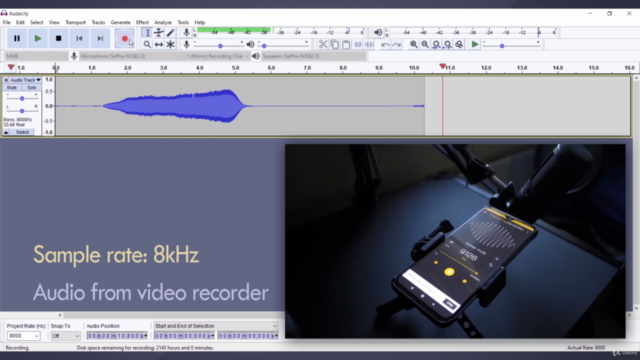Mute the Audio Track
Image resolution: width=640 pixels, height=360 pixels.
click(x=12, y=88)
